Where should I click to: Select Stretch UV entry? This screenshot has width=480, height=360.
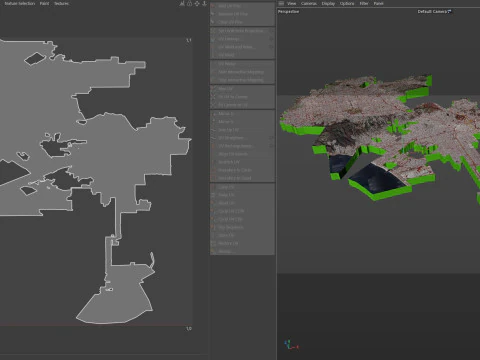pos(242,162)
